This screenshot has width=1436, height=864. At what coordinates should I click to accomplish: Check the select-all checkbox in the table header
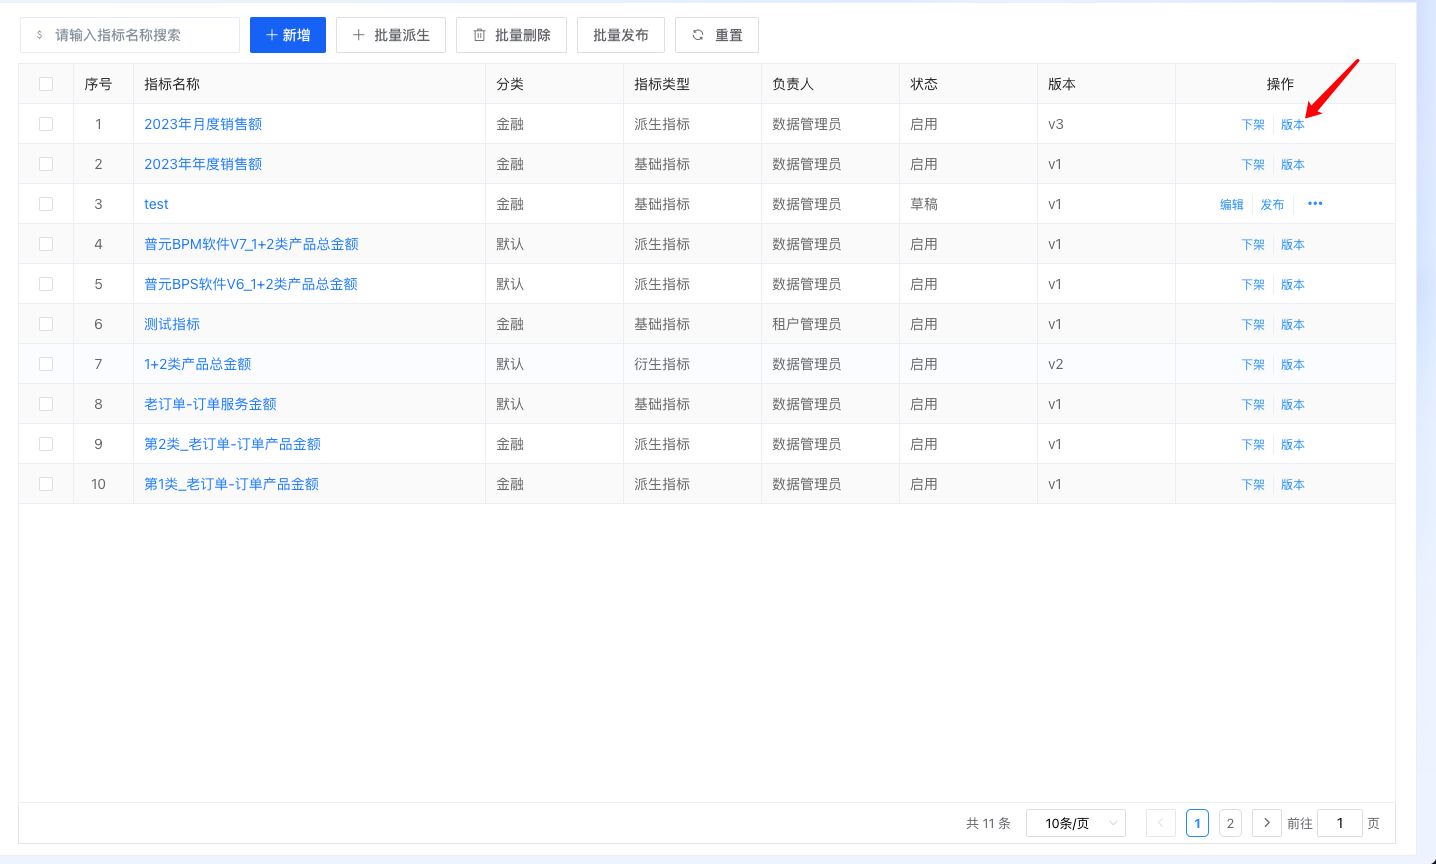(45, 84)
